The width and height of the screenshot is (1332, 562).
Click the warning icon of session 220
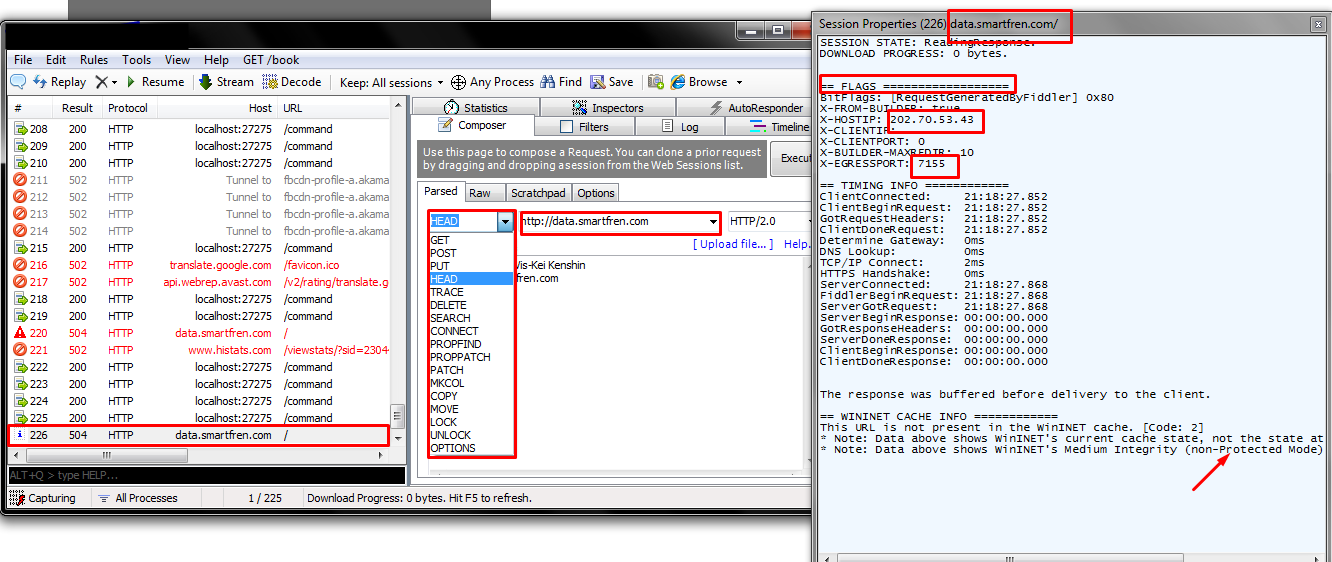pyautogui.click(x=19, y=333)
